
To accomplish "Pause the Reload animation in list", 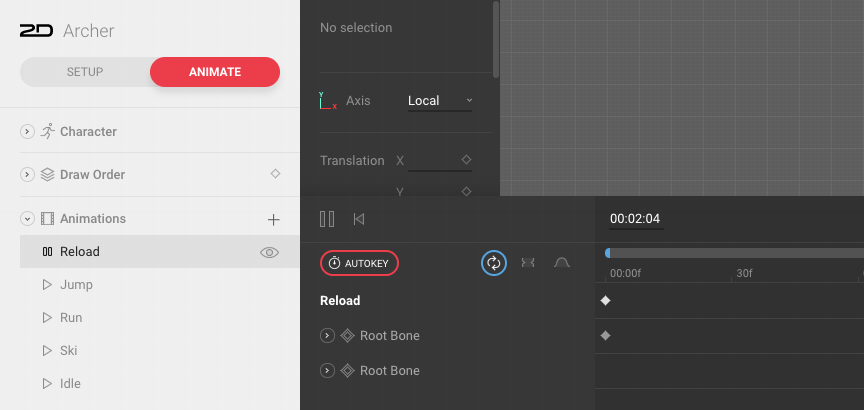I will coord(47,252).
